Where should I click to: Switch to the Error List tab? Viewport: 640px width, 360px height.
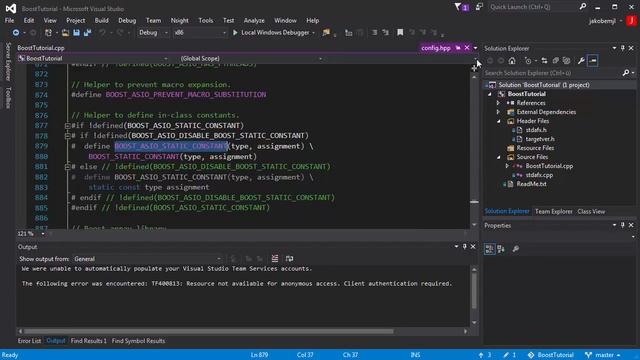tap(29, 341)
